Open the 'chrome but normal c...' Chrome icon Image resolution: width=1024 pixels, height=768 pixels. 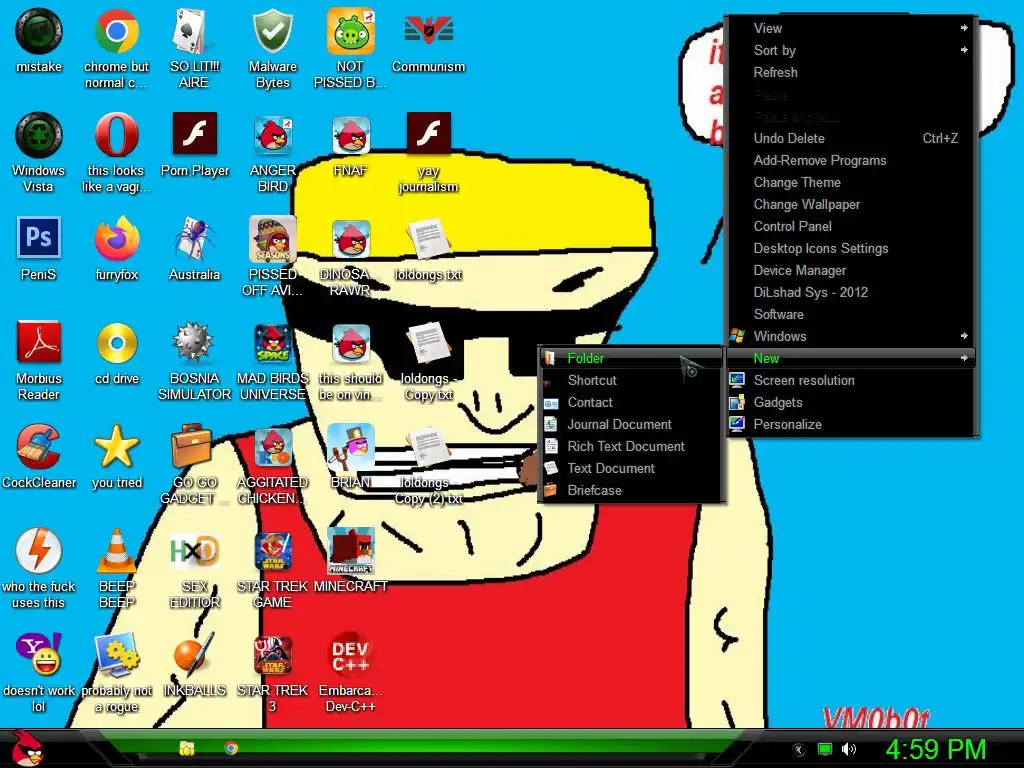116,31
